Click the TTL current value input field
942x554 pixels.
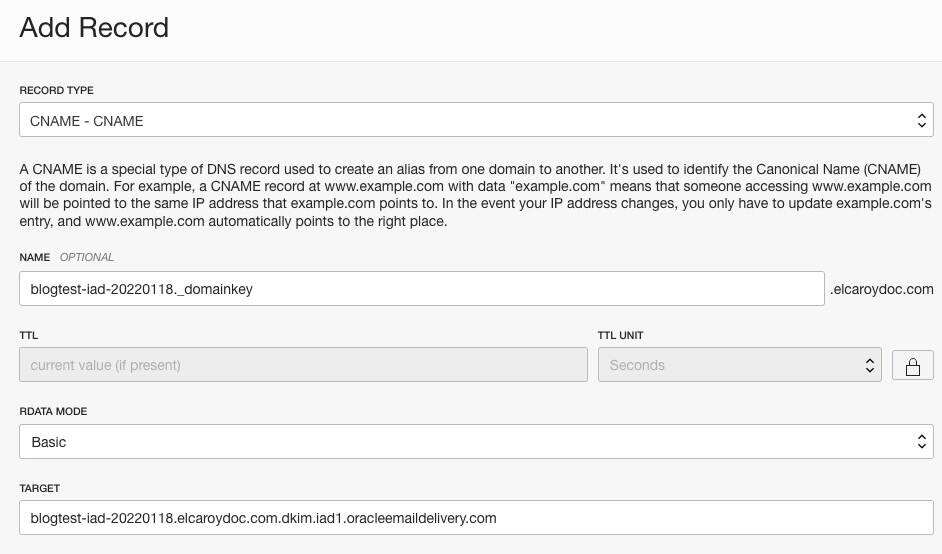tap(303, 365)
